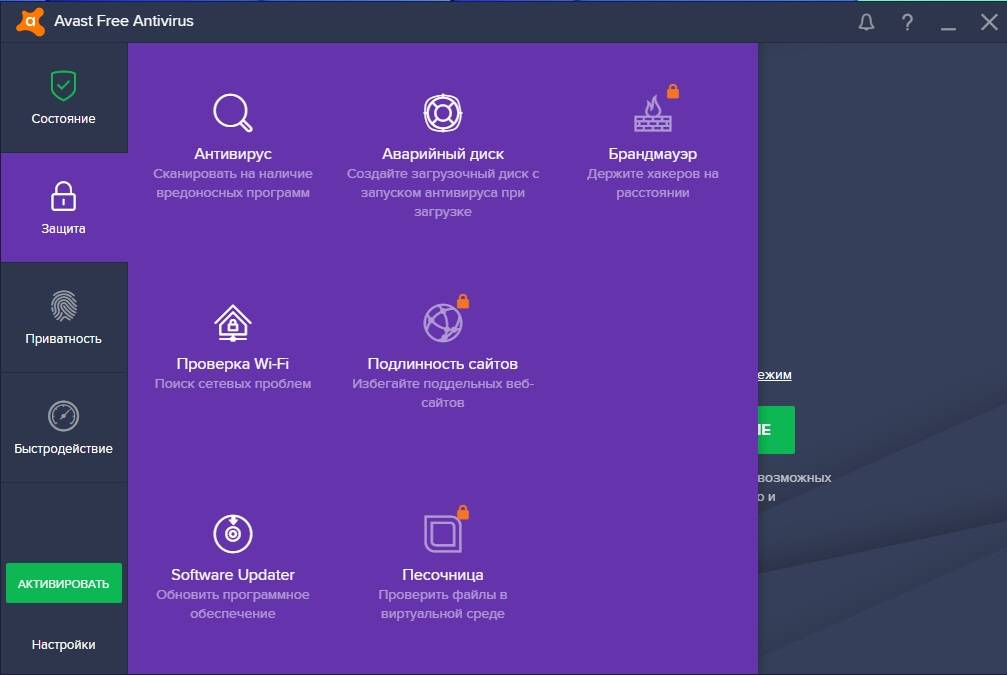Viewport: 1007px width, 675px height.
Task: Click 'Держите хакеров на расстоянии' text
Action: pyautogui.click(x=652, y=183)
